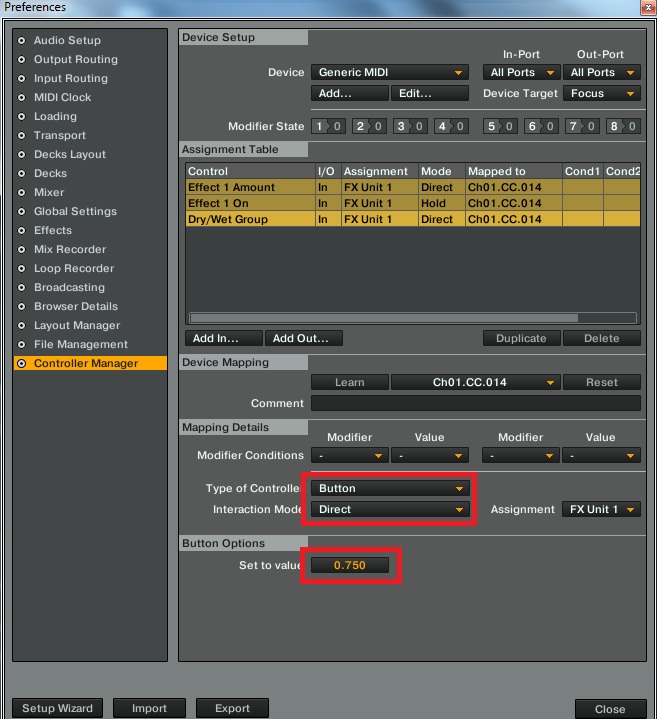This screenshot has width=657, height=719.
Task: Select MIDI Clock in sidebar
Action: [62, 97]
